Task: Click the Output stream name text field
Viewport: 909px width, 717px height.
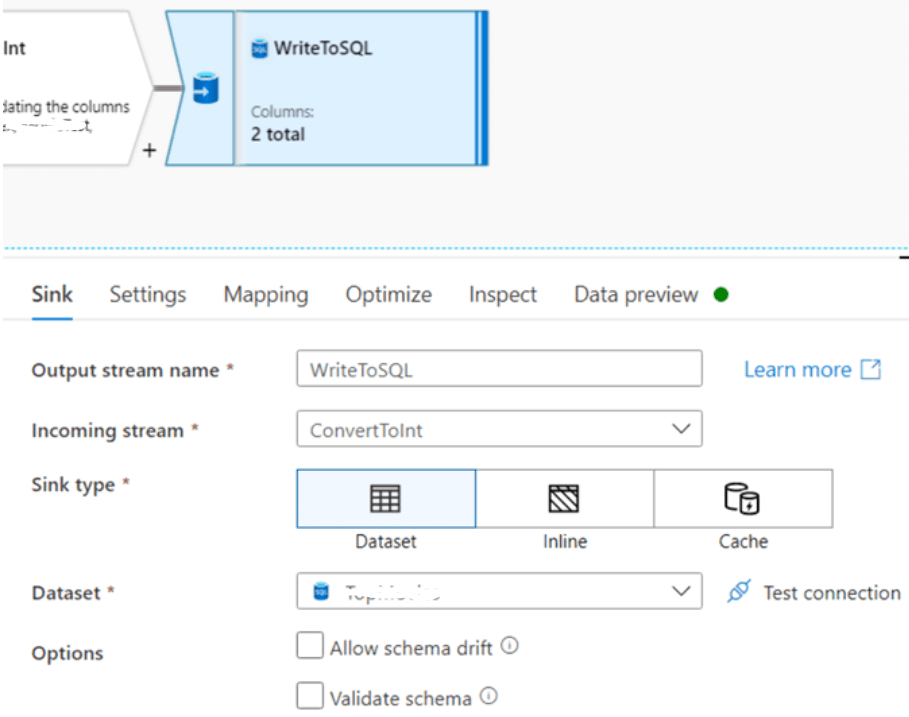Action: 499,369
